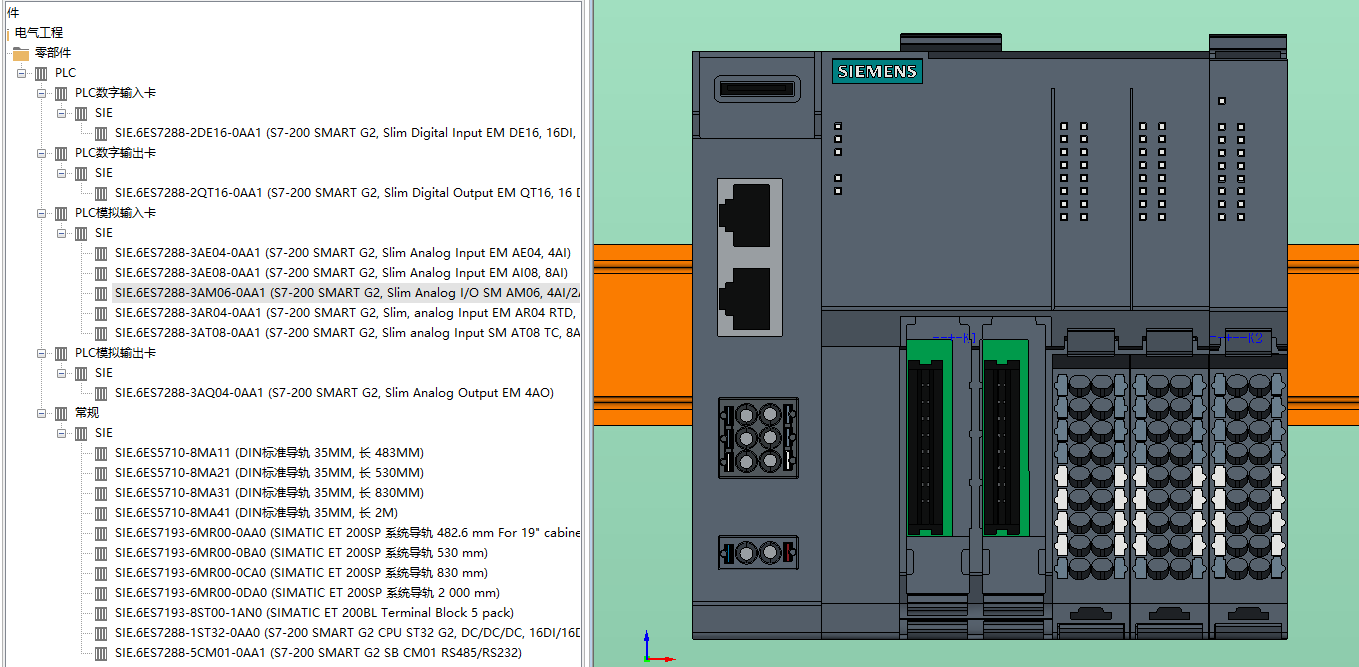
Task: Click part icon of 6ES7193-6MR00-0AA0
Action: (101, 533)
